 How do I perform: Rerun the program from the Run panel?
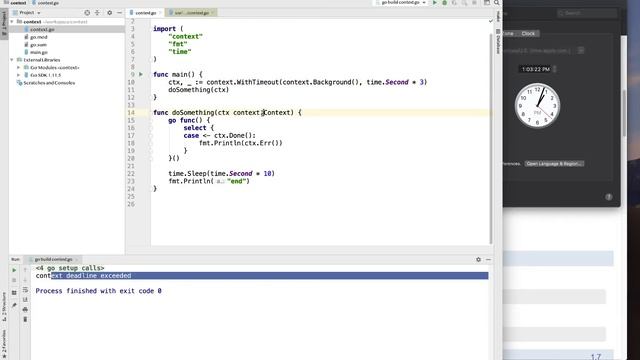point(14,270)
